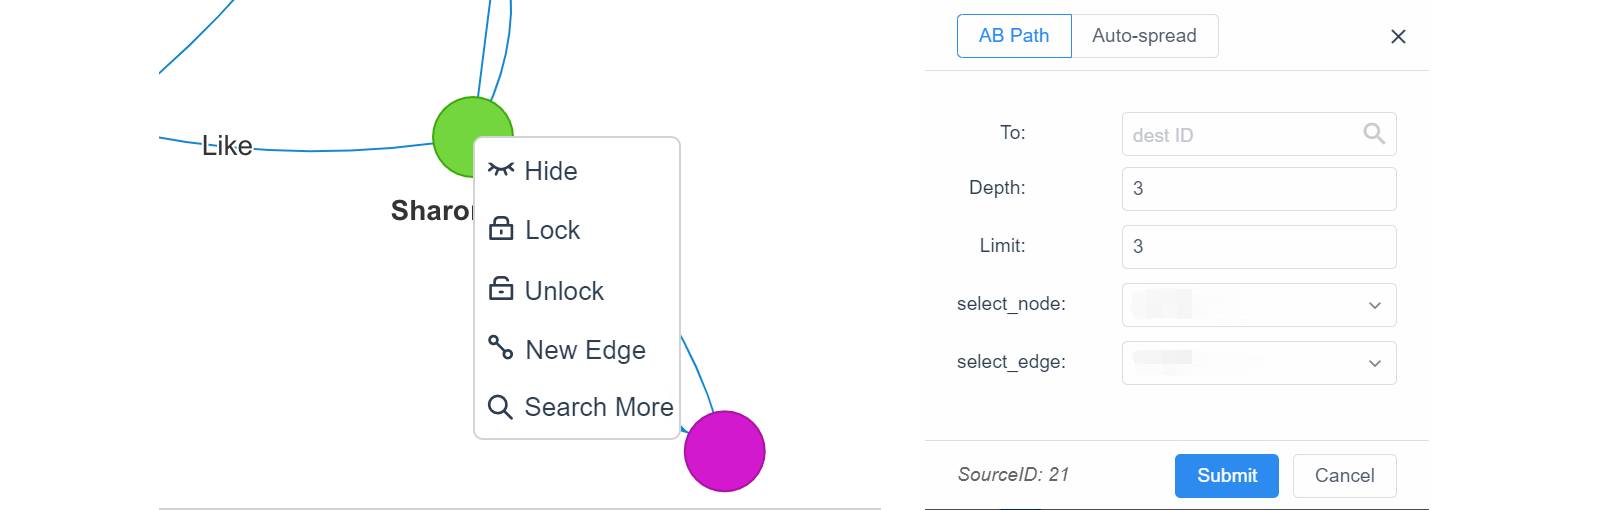Switch to the AB Path tab

[x=1014, y=36]
